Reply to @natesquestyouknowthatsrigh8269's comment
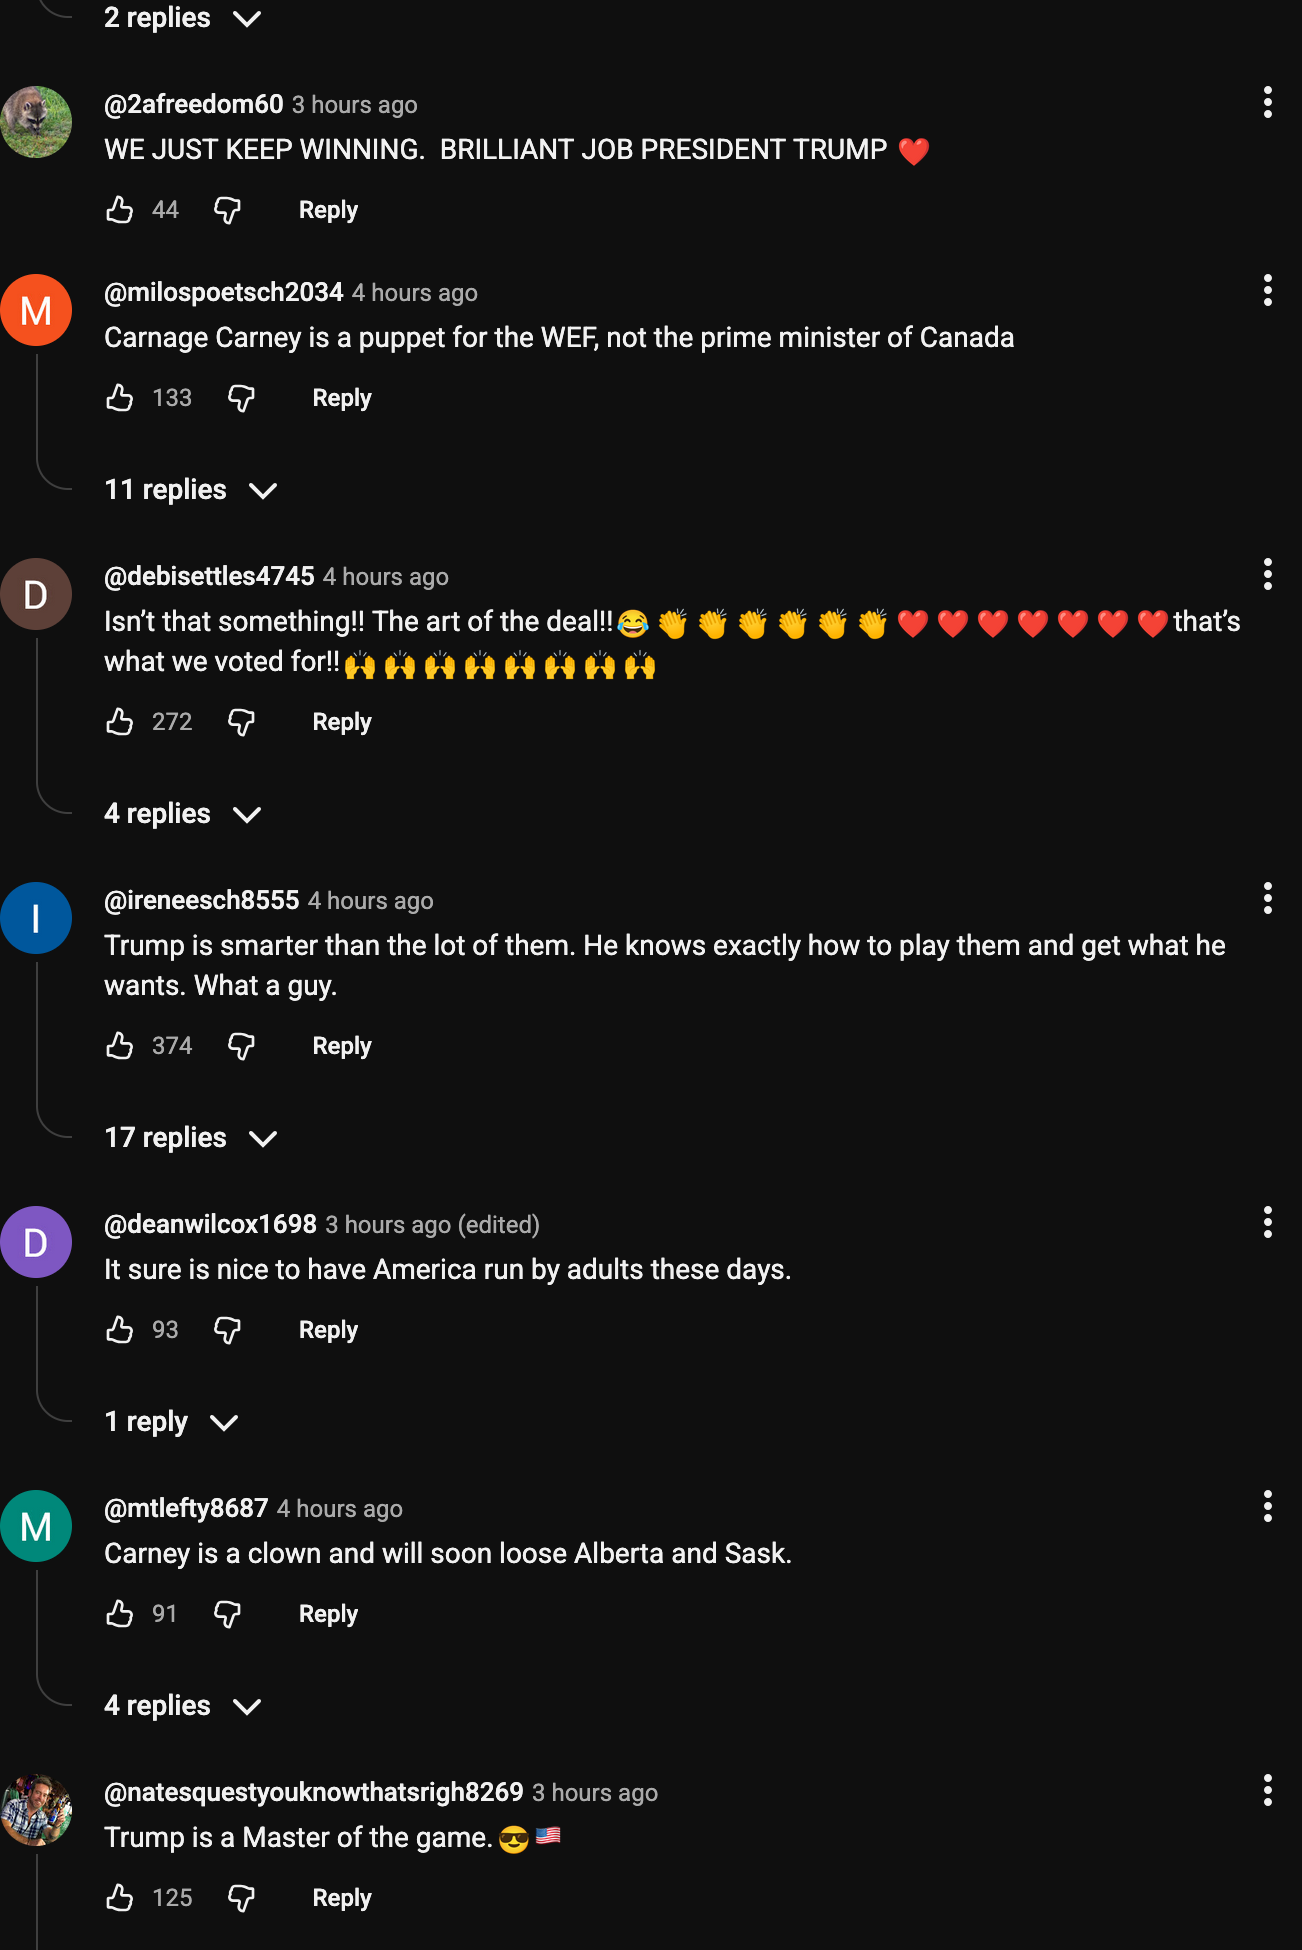The height and width of the screenshot is (1950, 1302). [341, 1898]
